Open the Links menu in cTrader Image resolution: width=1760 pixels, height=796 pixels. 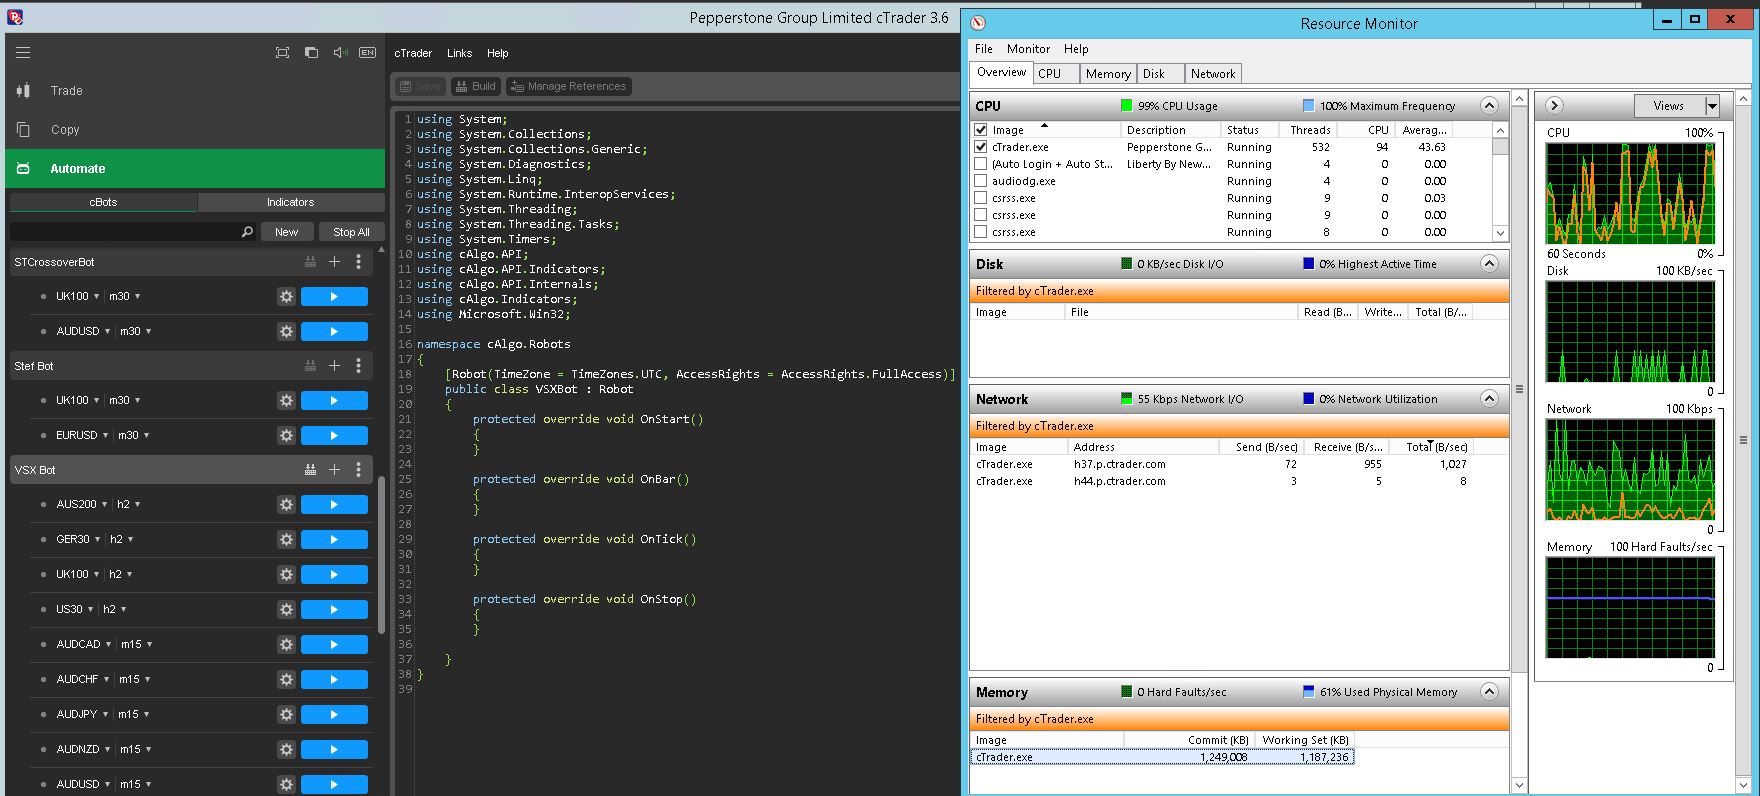pos(460,53)
